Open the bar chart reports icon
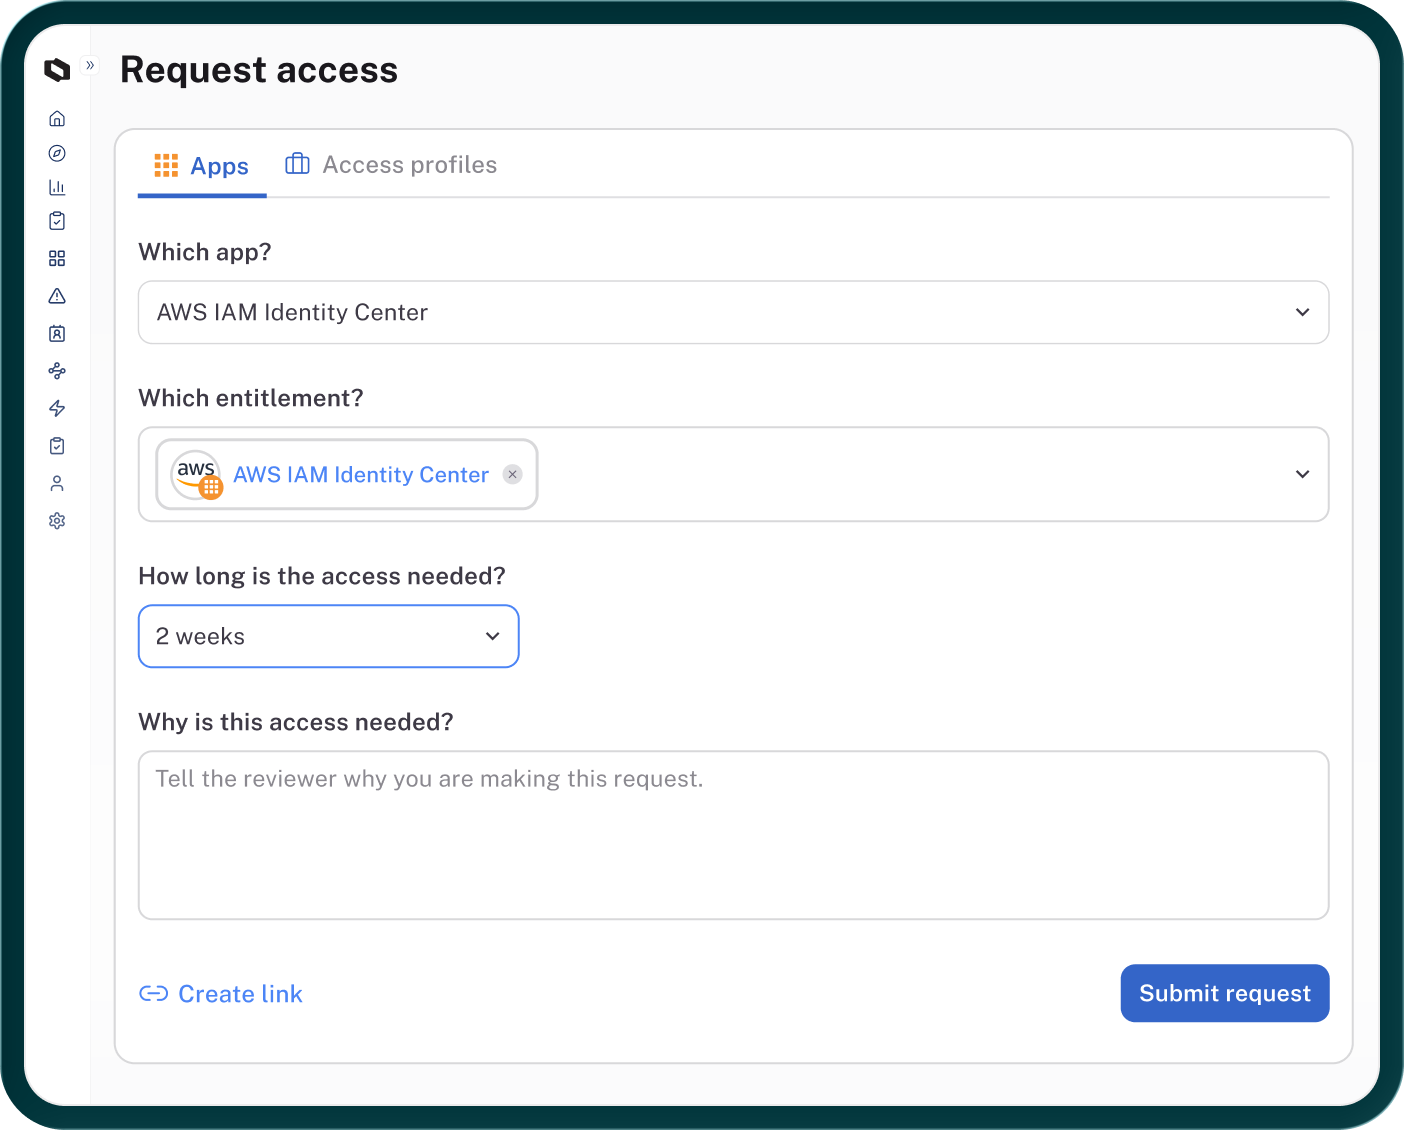 point(57,187)
